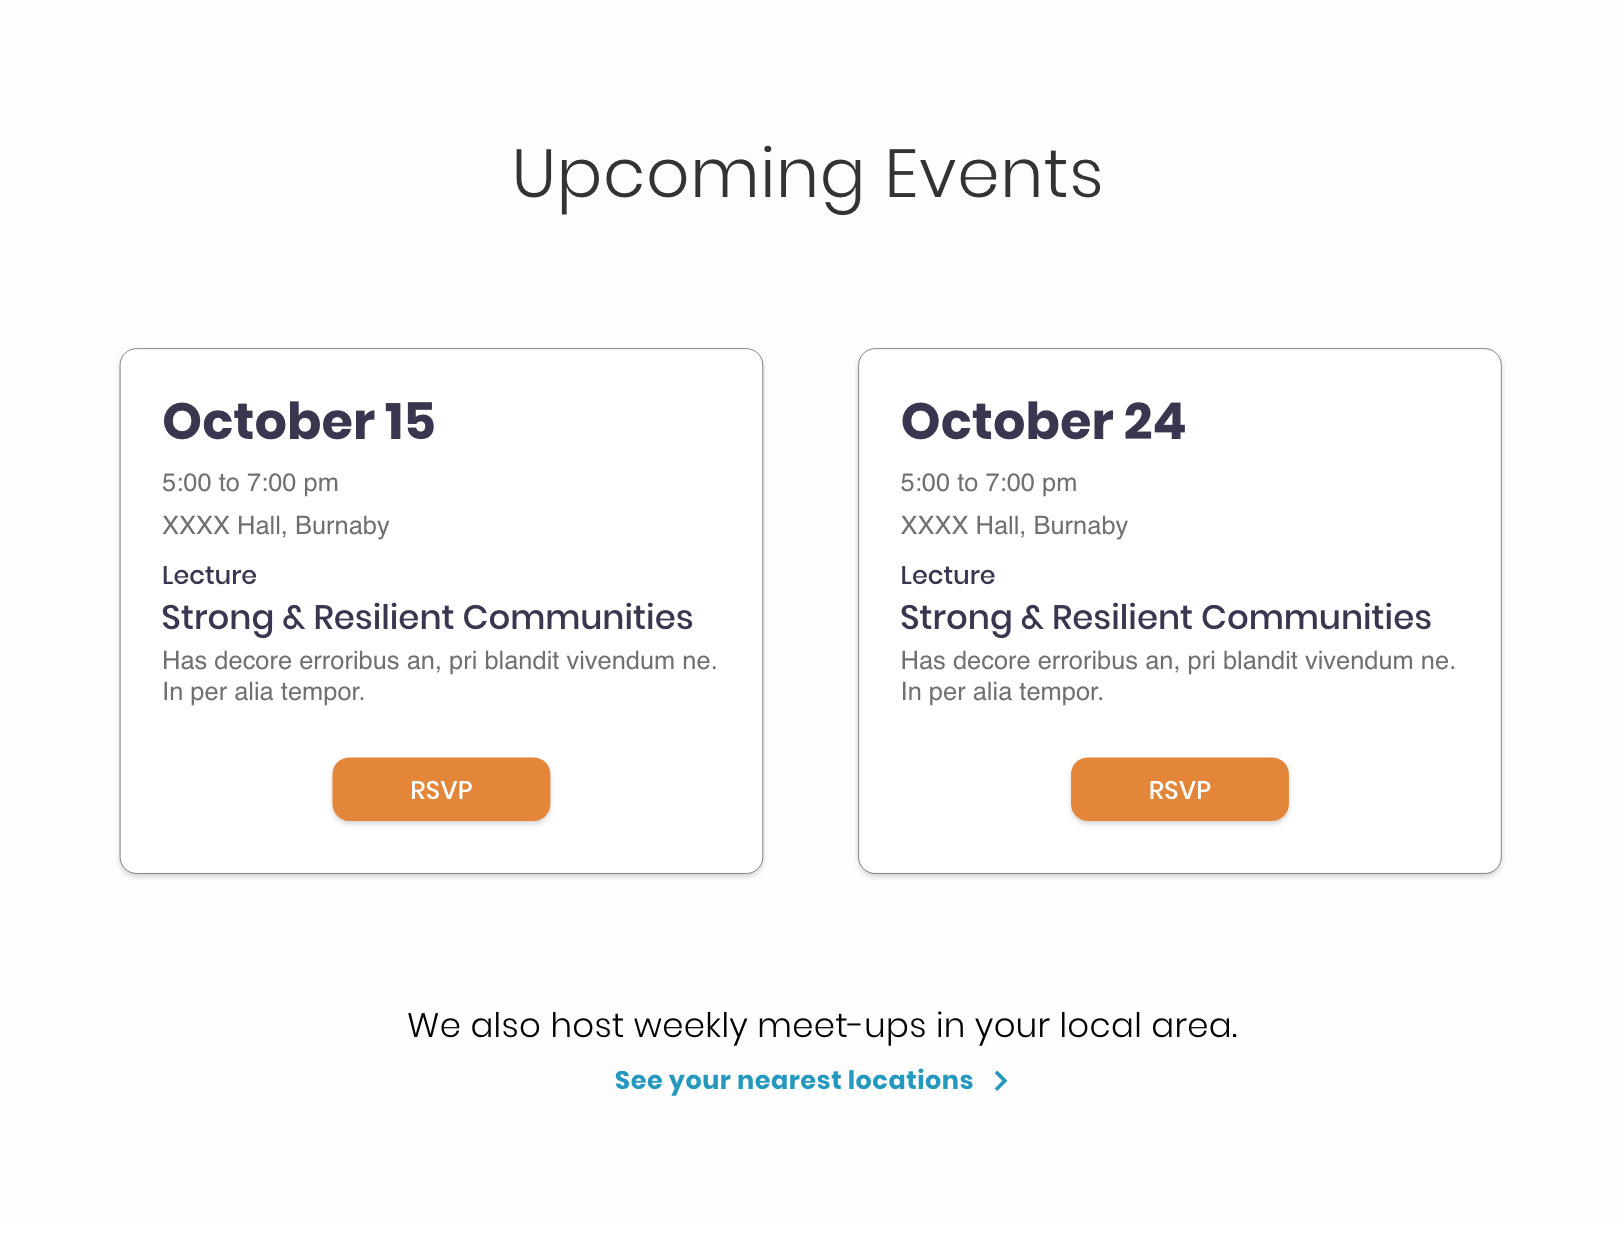The image size is (1624, 1238).
Task: Select the October 24 date heading
Action: (x=1044, y=421)
